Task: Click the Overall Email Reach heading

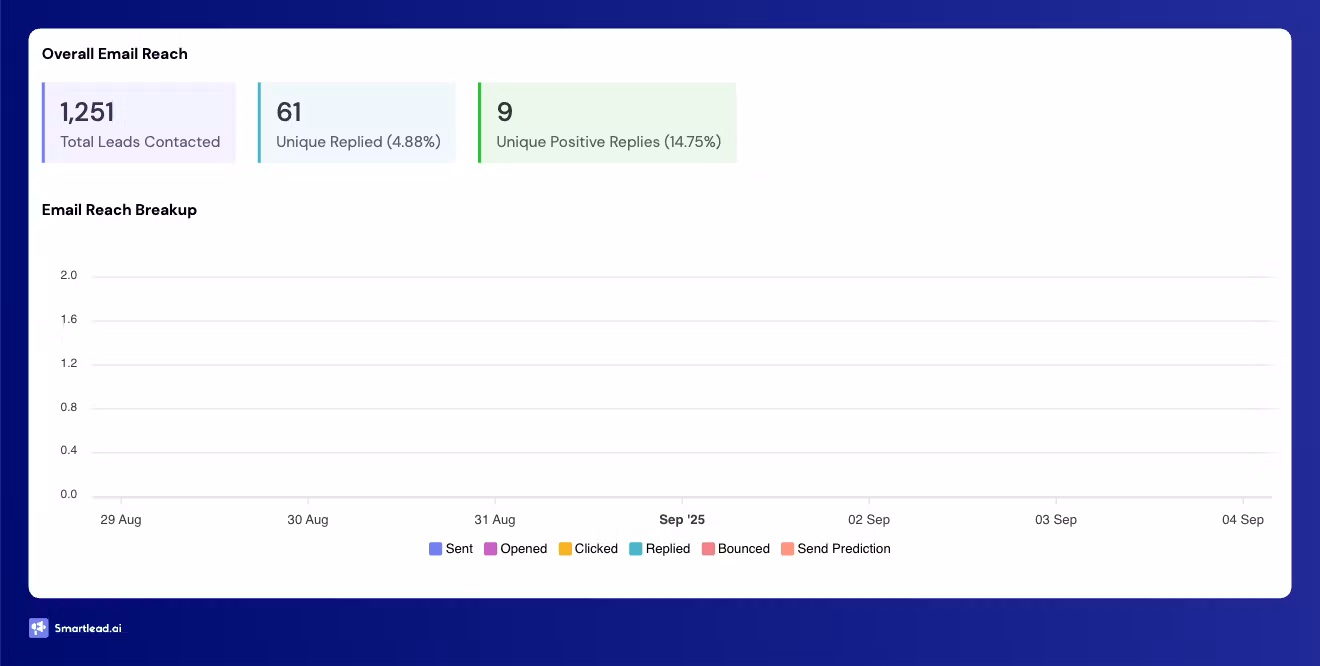Action: (115, 54)
